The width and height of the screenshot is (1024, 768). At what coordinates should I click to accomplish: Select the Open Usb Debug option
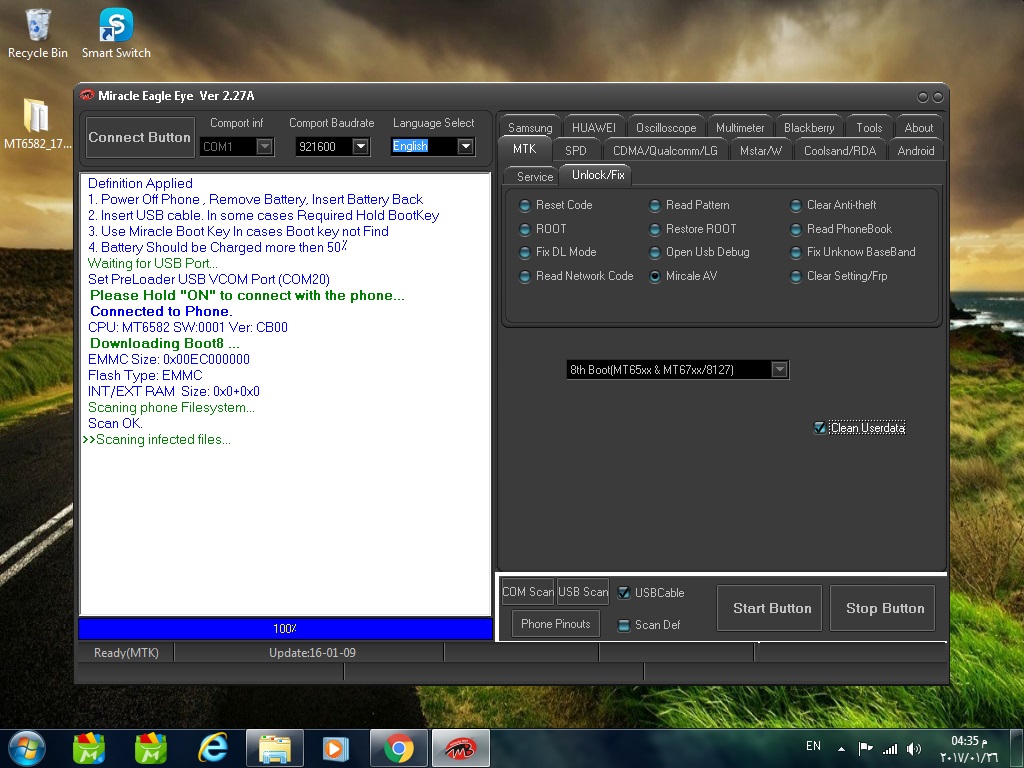click(x=699, y=252)
